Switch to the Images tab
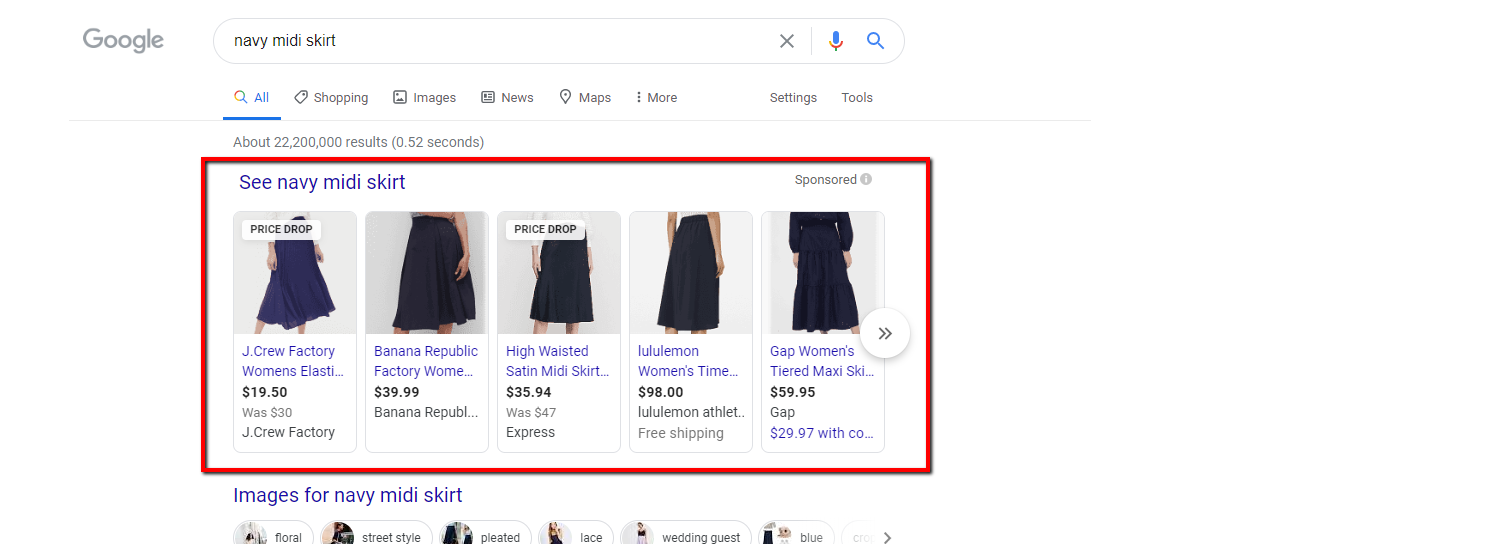 click(424, 98)
